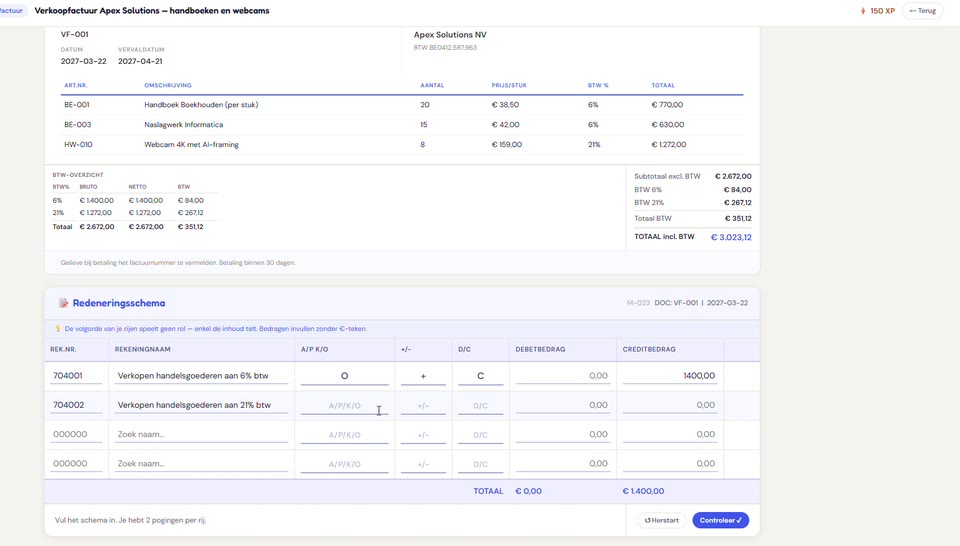This screenshot has width=960, height=546.
Task: Click customer name Apex Solutions NV
Action: click(450, 35)
